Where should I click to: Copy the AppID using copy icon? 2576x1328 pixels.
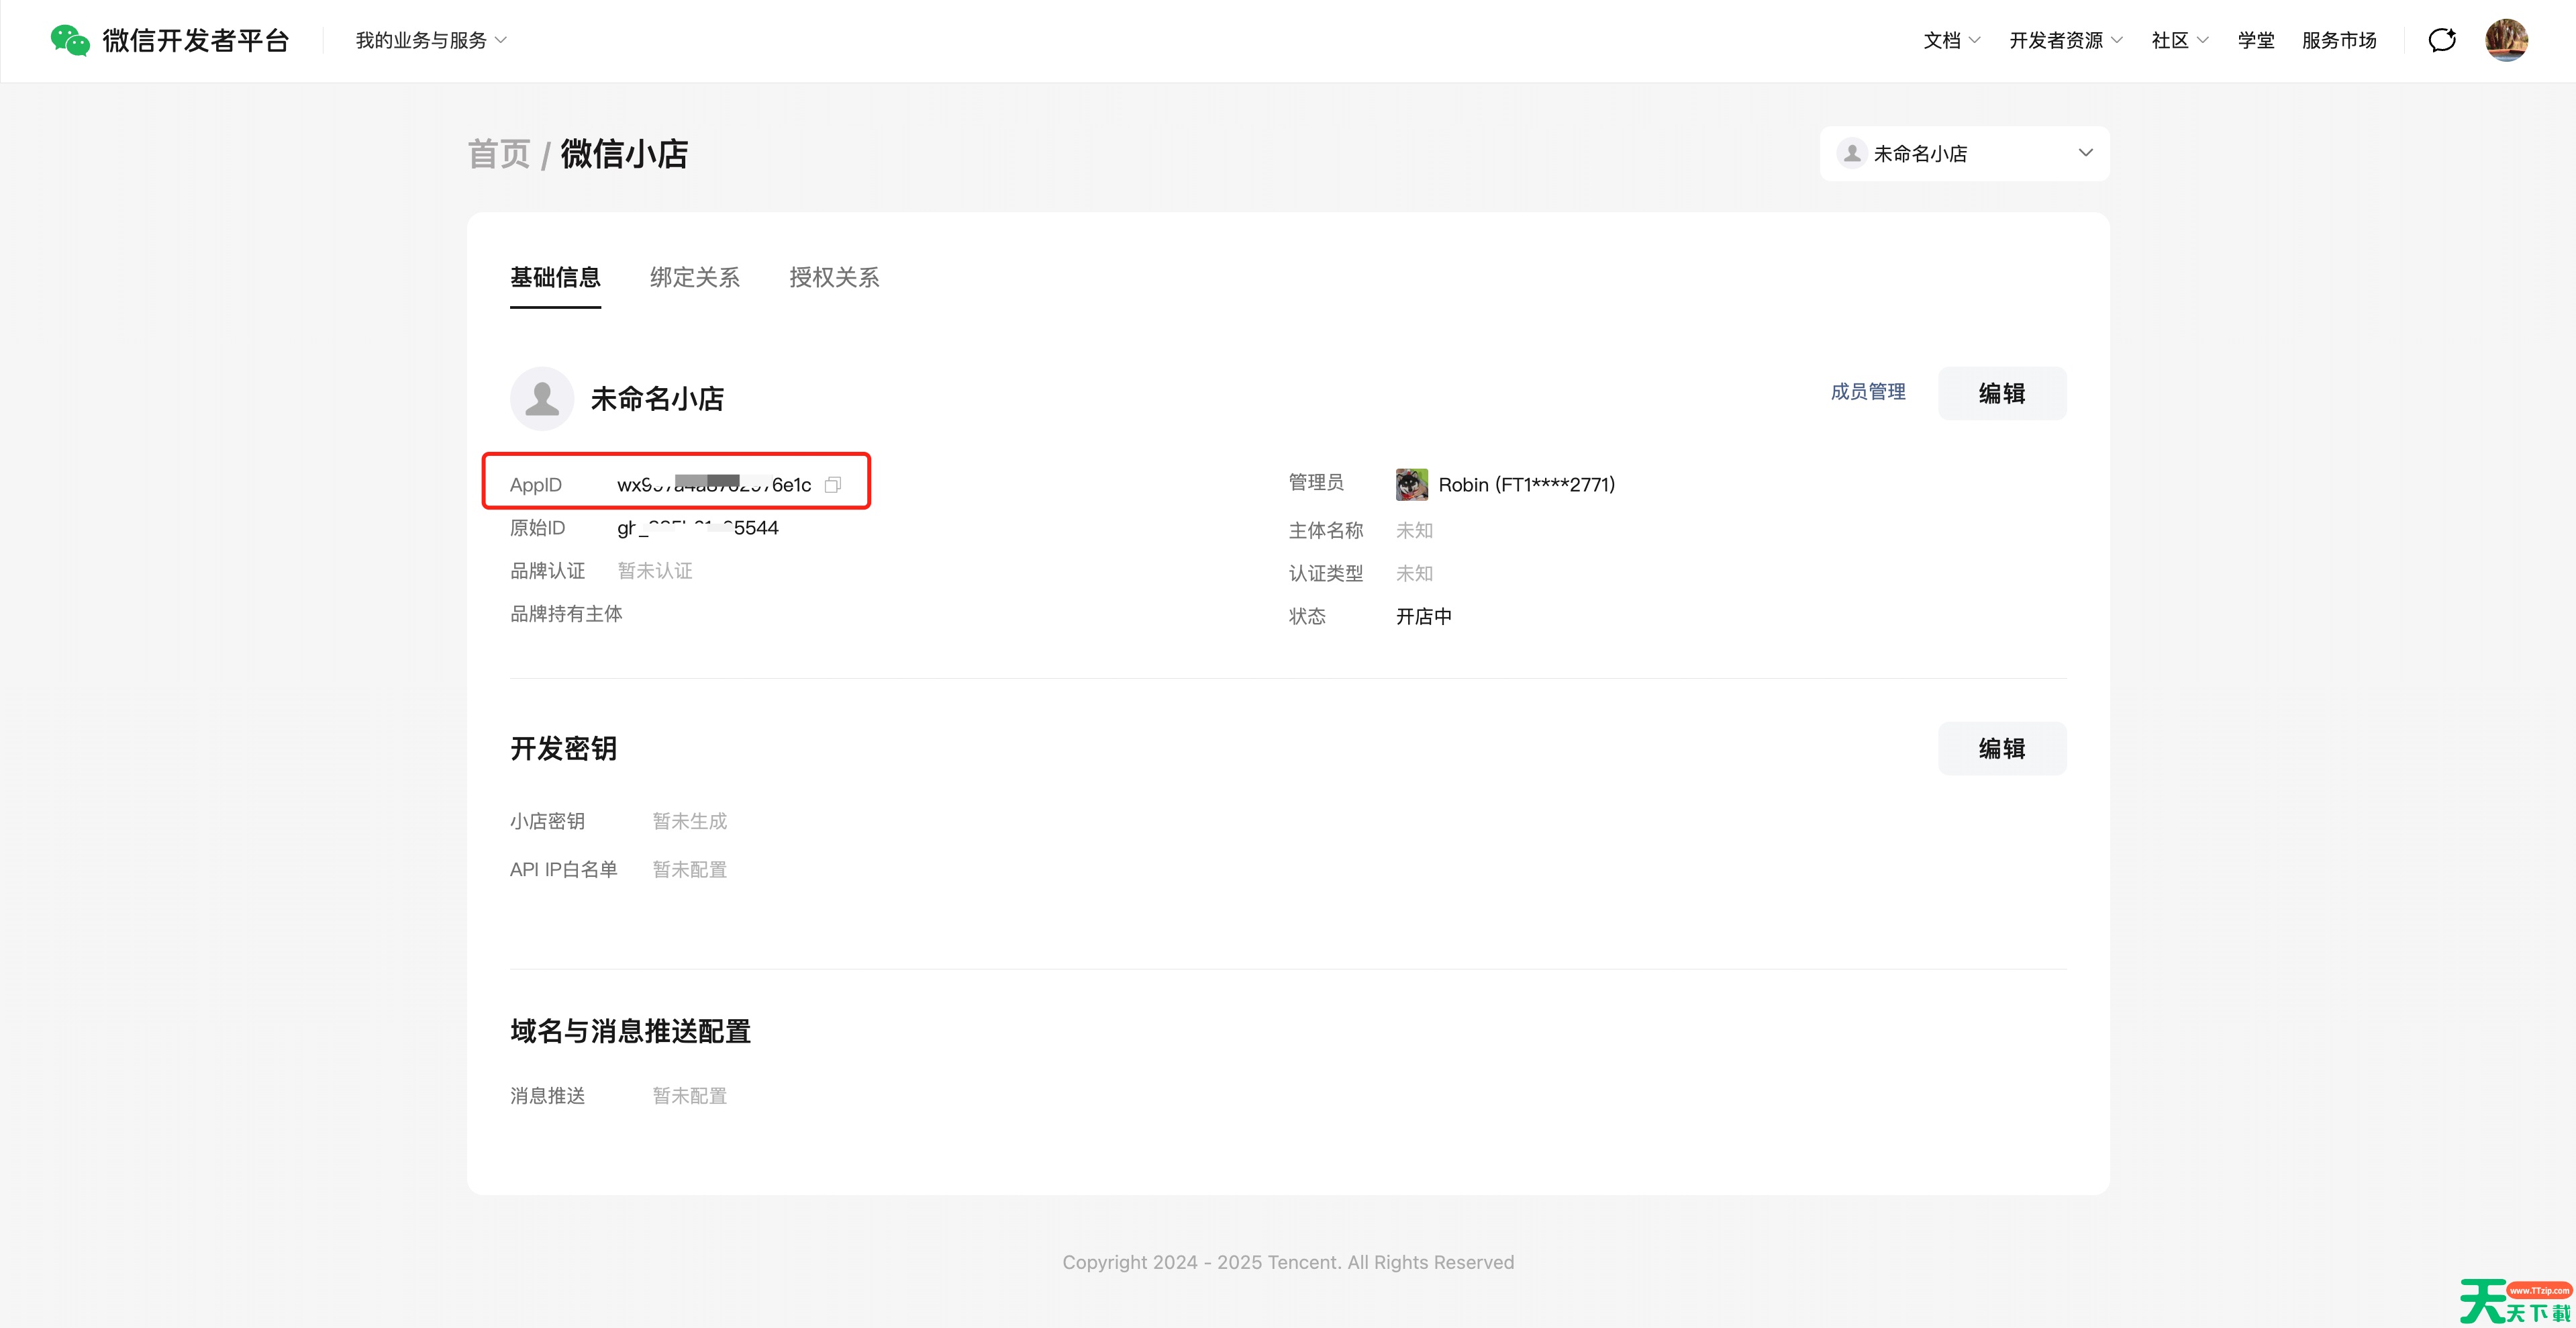pyautogui.click(x=835, y=484)
